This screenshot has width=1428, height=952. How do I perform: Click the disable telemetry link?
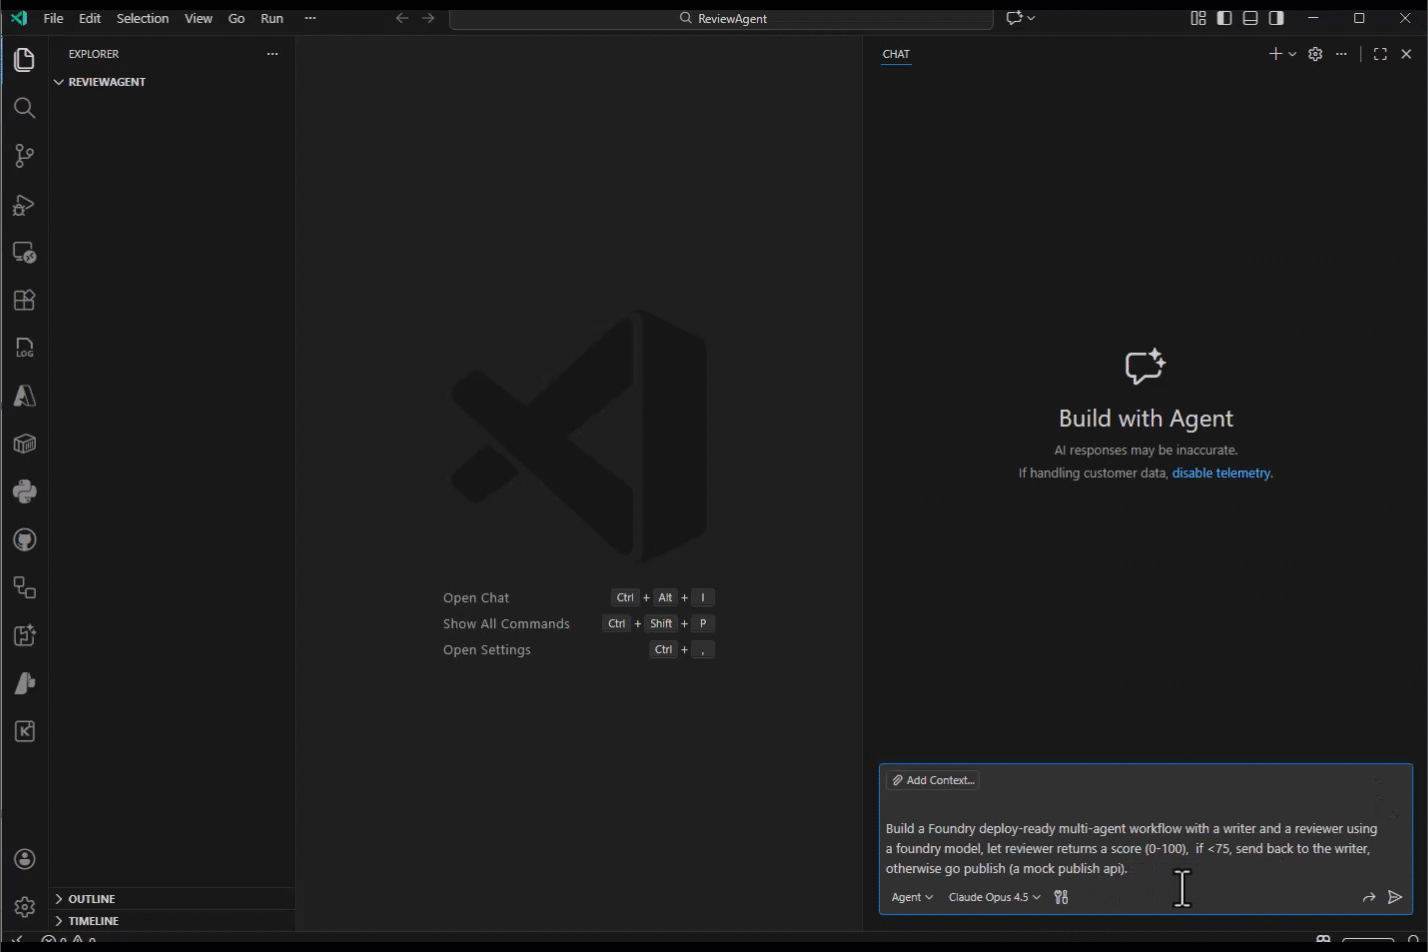pos(1221,473)
